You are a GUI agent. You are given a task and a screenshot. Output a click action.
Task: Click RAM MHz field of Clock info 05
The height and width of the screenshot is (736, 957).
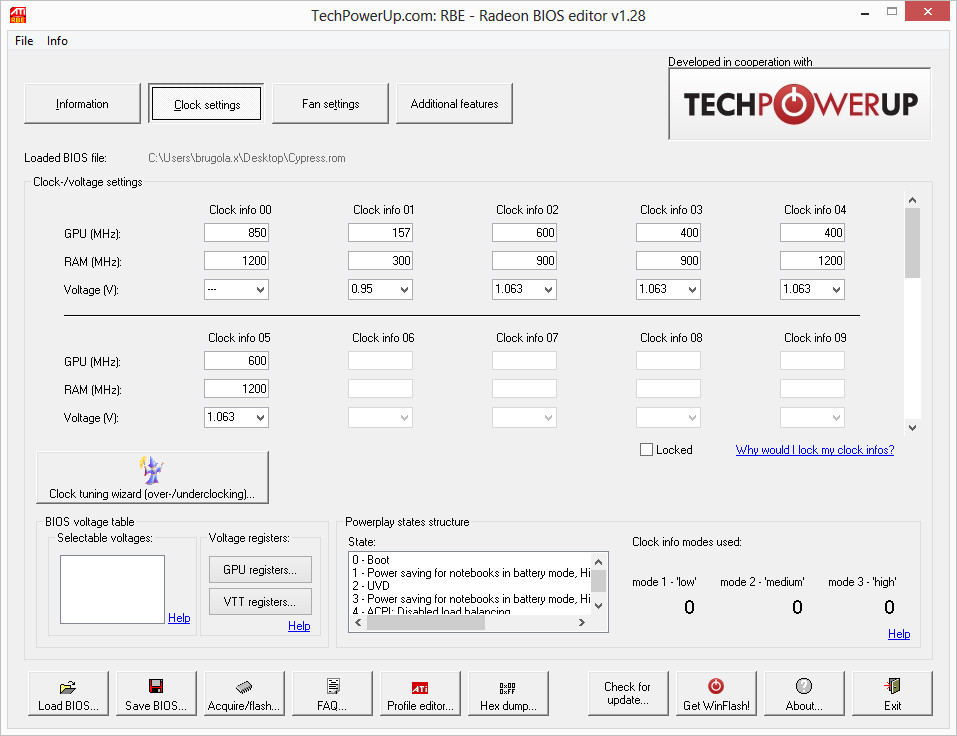(236, 389)
